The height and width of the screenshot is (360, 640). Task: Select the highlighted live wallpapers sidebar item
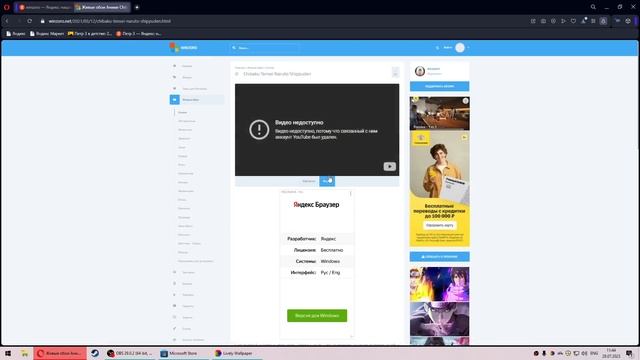[197, 100]
